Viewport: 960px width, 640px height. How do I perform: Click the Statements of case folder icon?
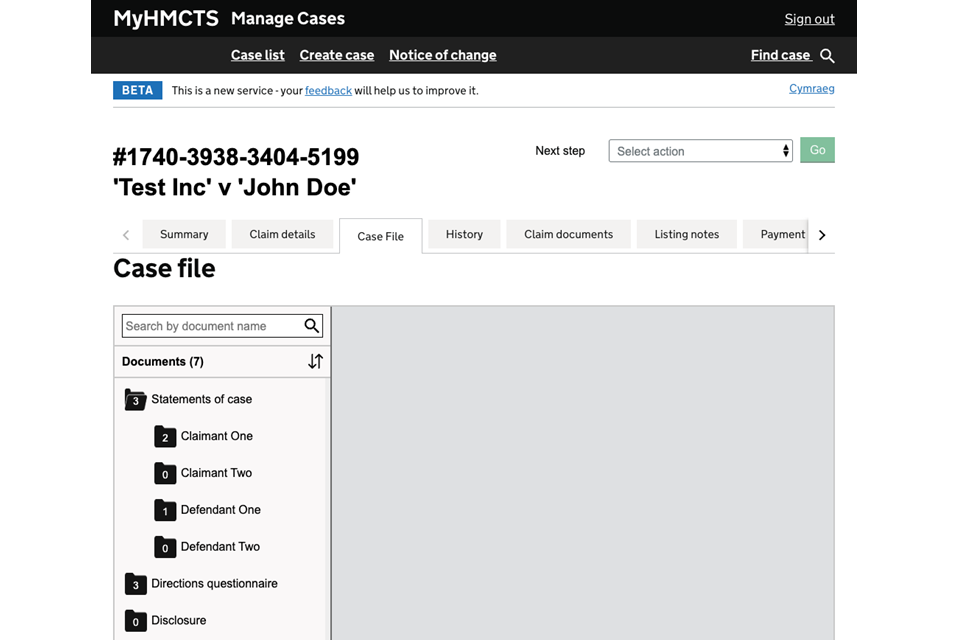(135, 400)
